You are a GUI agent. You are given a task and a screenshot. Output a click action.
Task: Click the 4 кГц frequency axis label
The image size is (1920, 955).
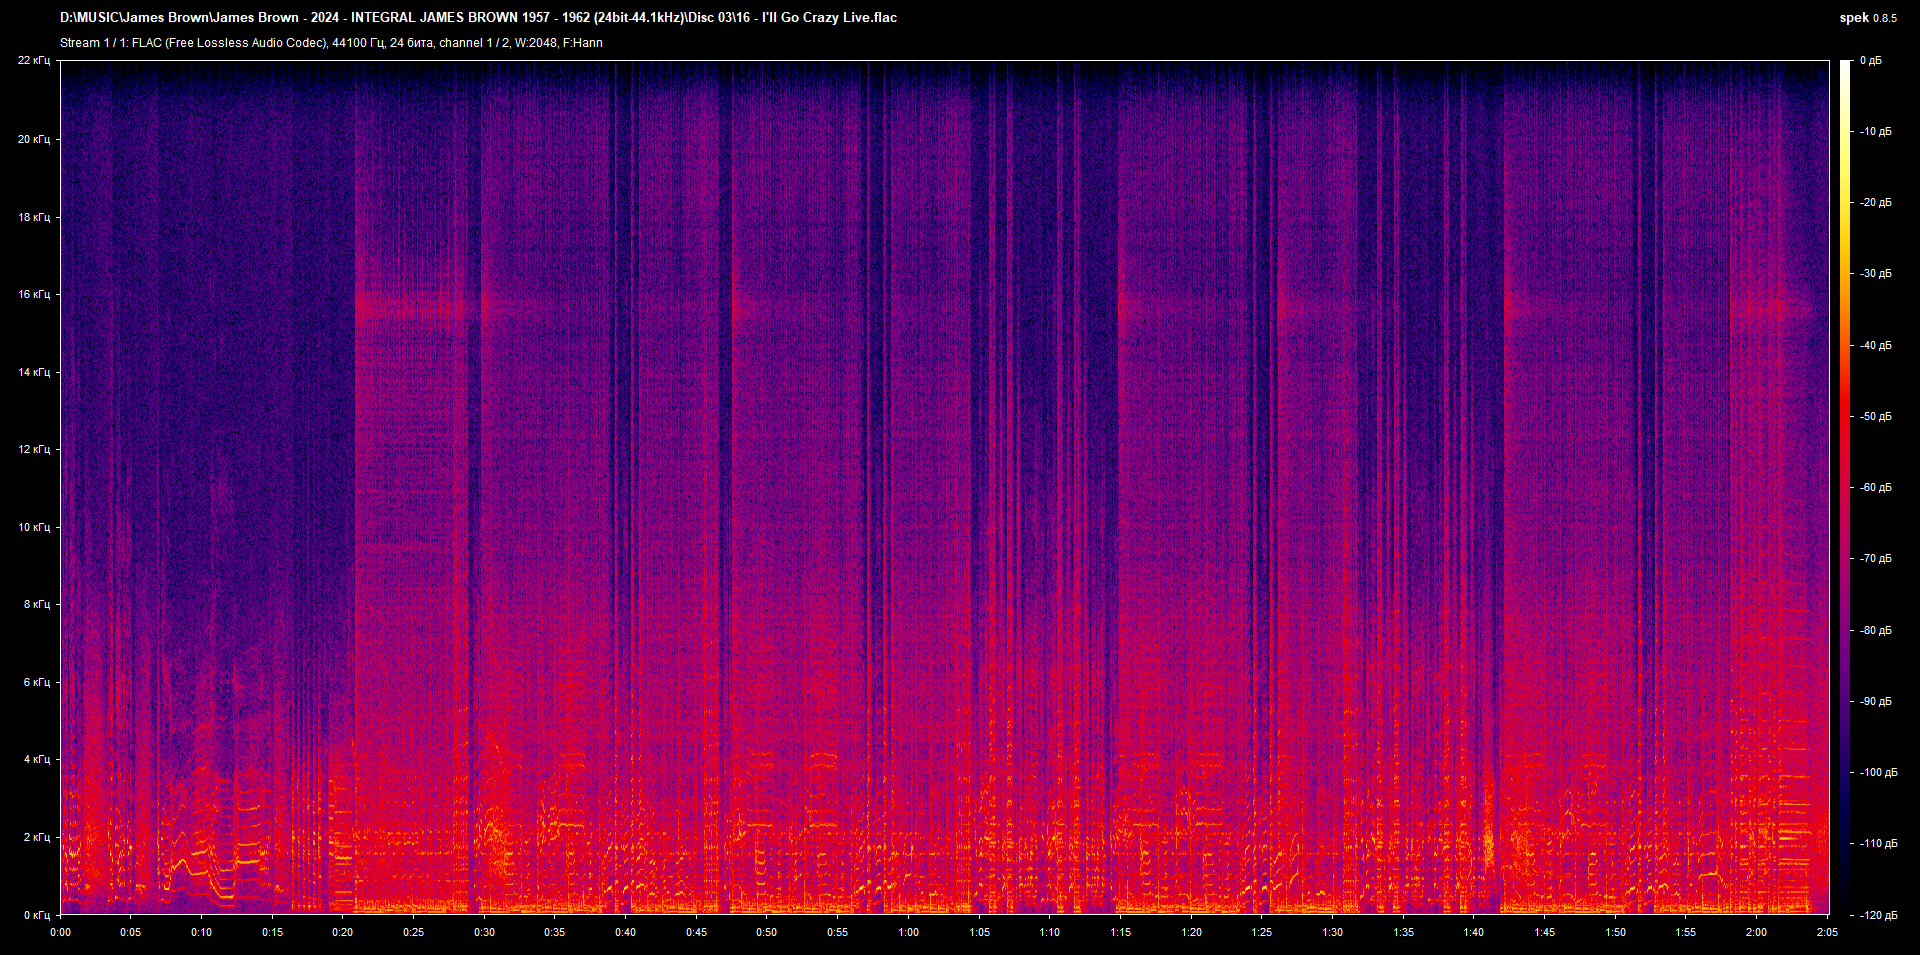tap(37, 759)
